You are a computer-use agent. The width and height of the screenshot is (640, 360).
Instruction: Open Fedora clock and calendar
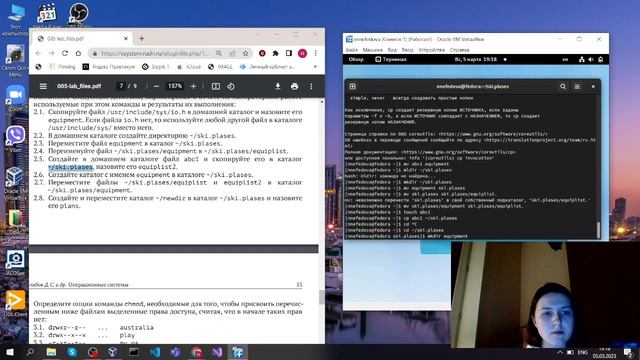(476, 60)
